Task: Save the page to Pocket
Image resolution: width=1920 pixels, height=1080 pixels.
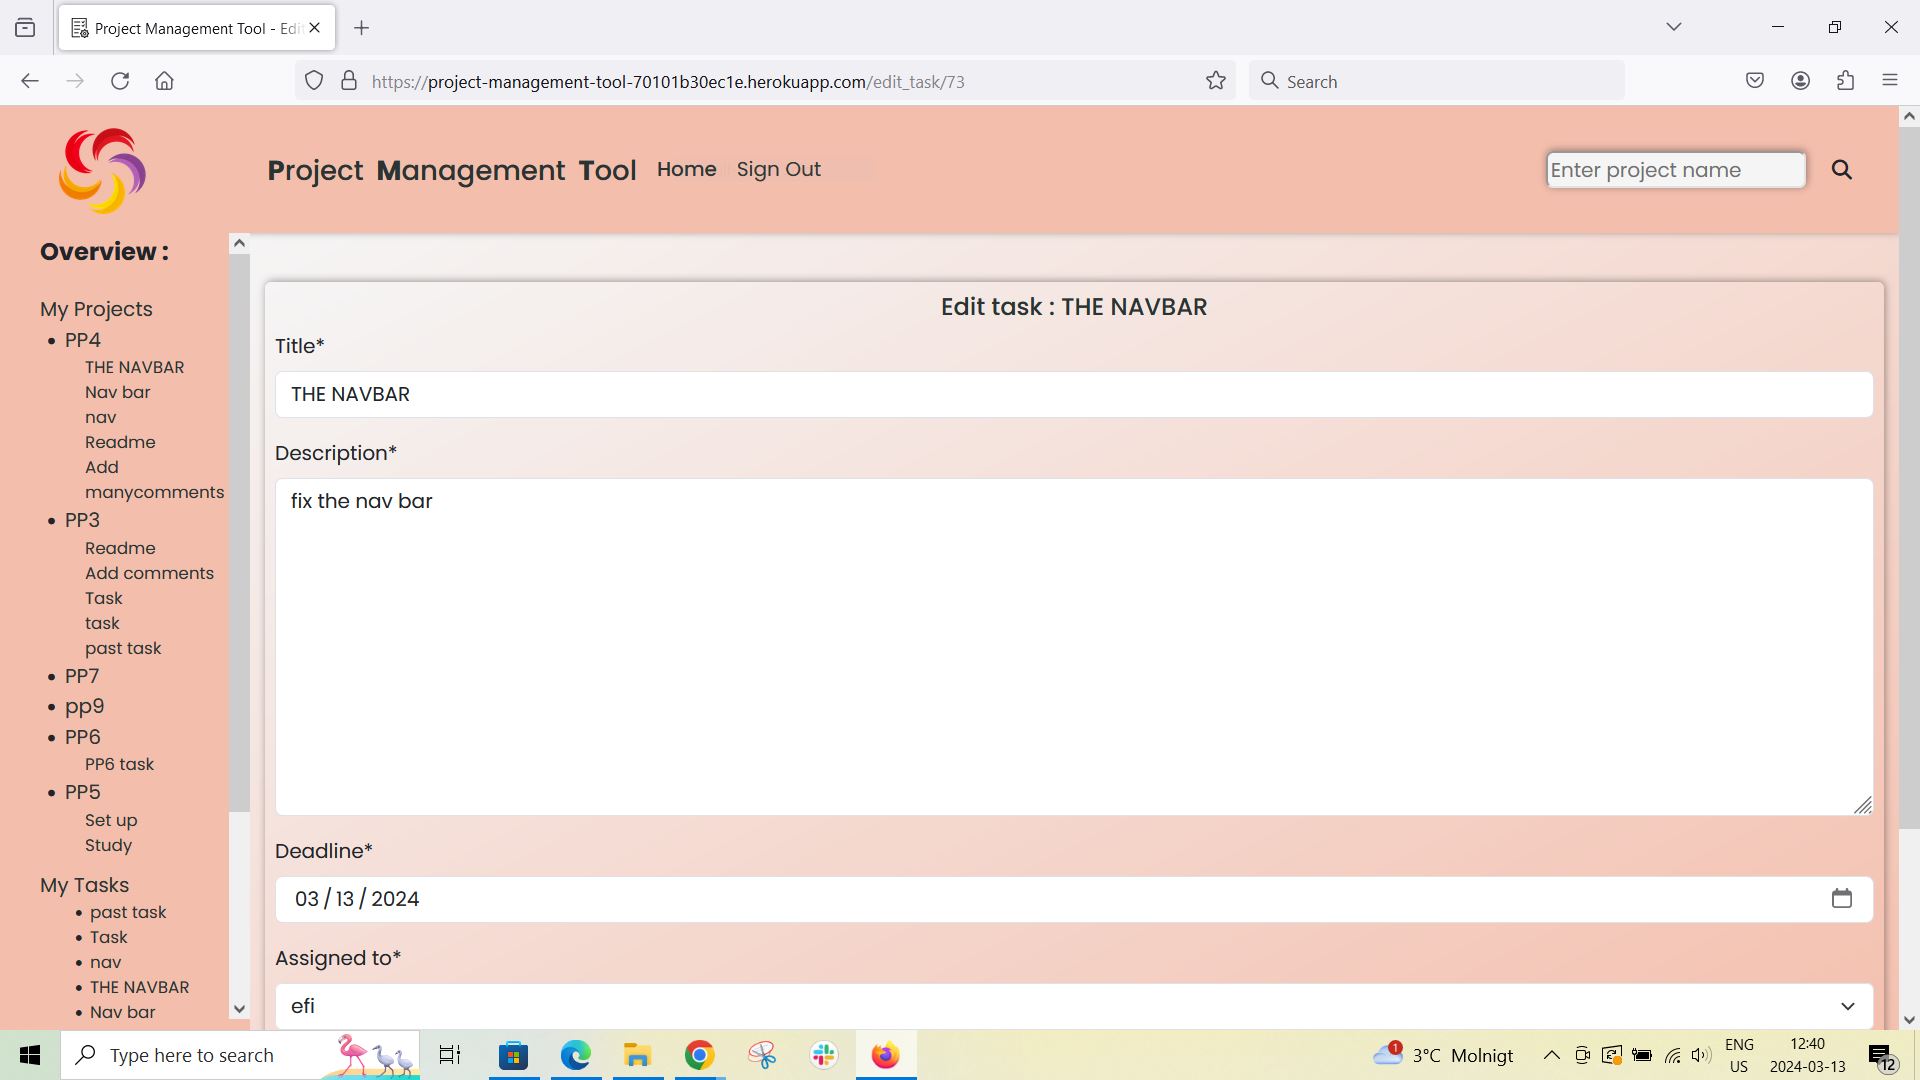Action: point(1755,80)
